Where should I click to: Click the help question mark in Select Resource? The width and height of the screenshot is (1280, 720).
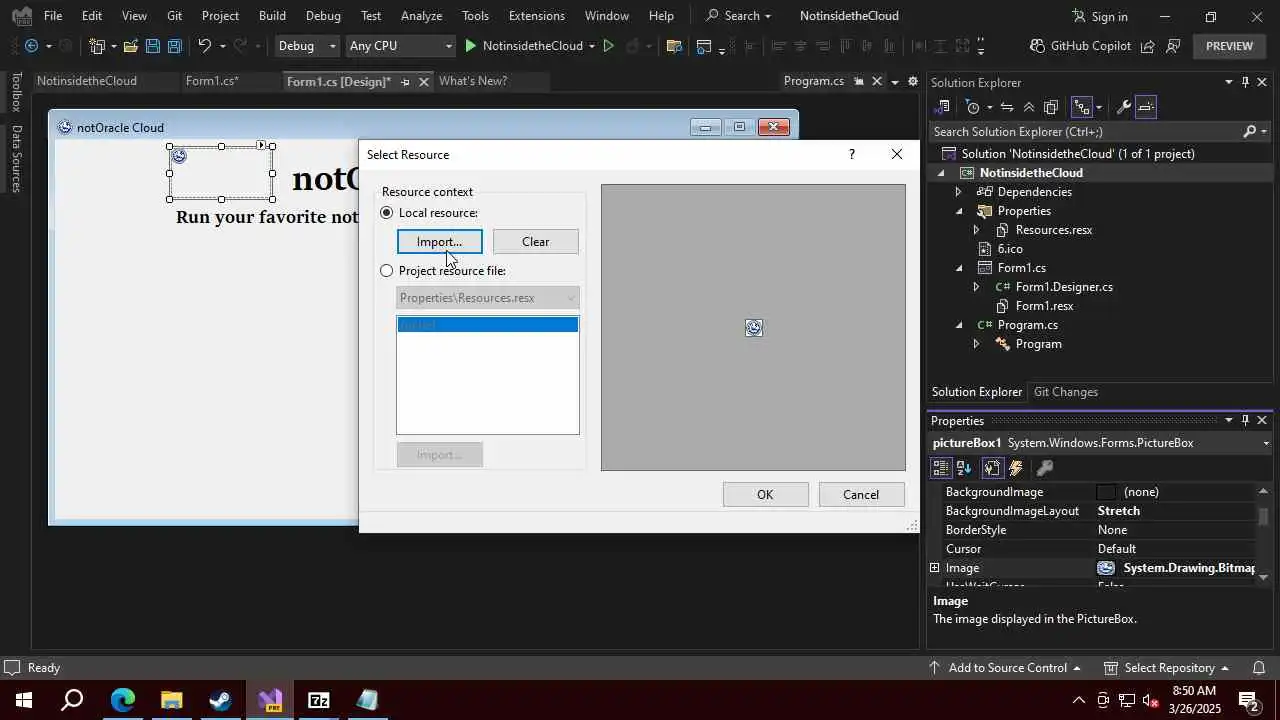click(x=851, y=154)
